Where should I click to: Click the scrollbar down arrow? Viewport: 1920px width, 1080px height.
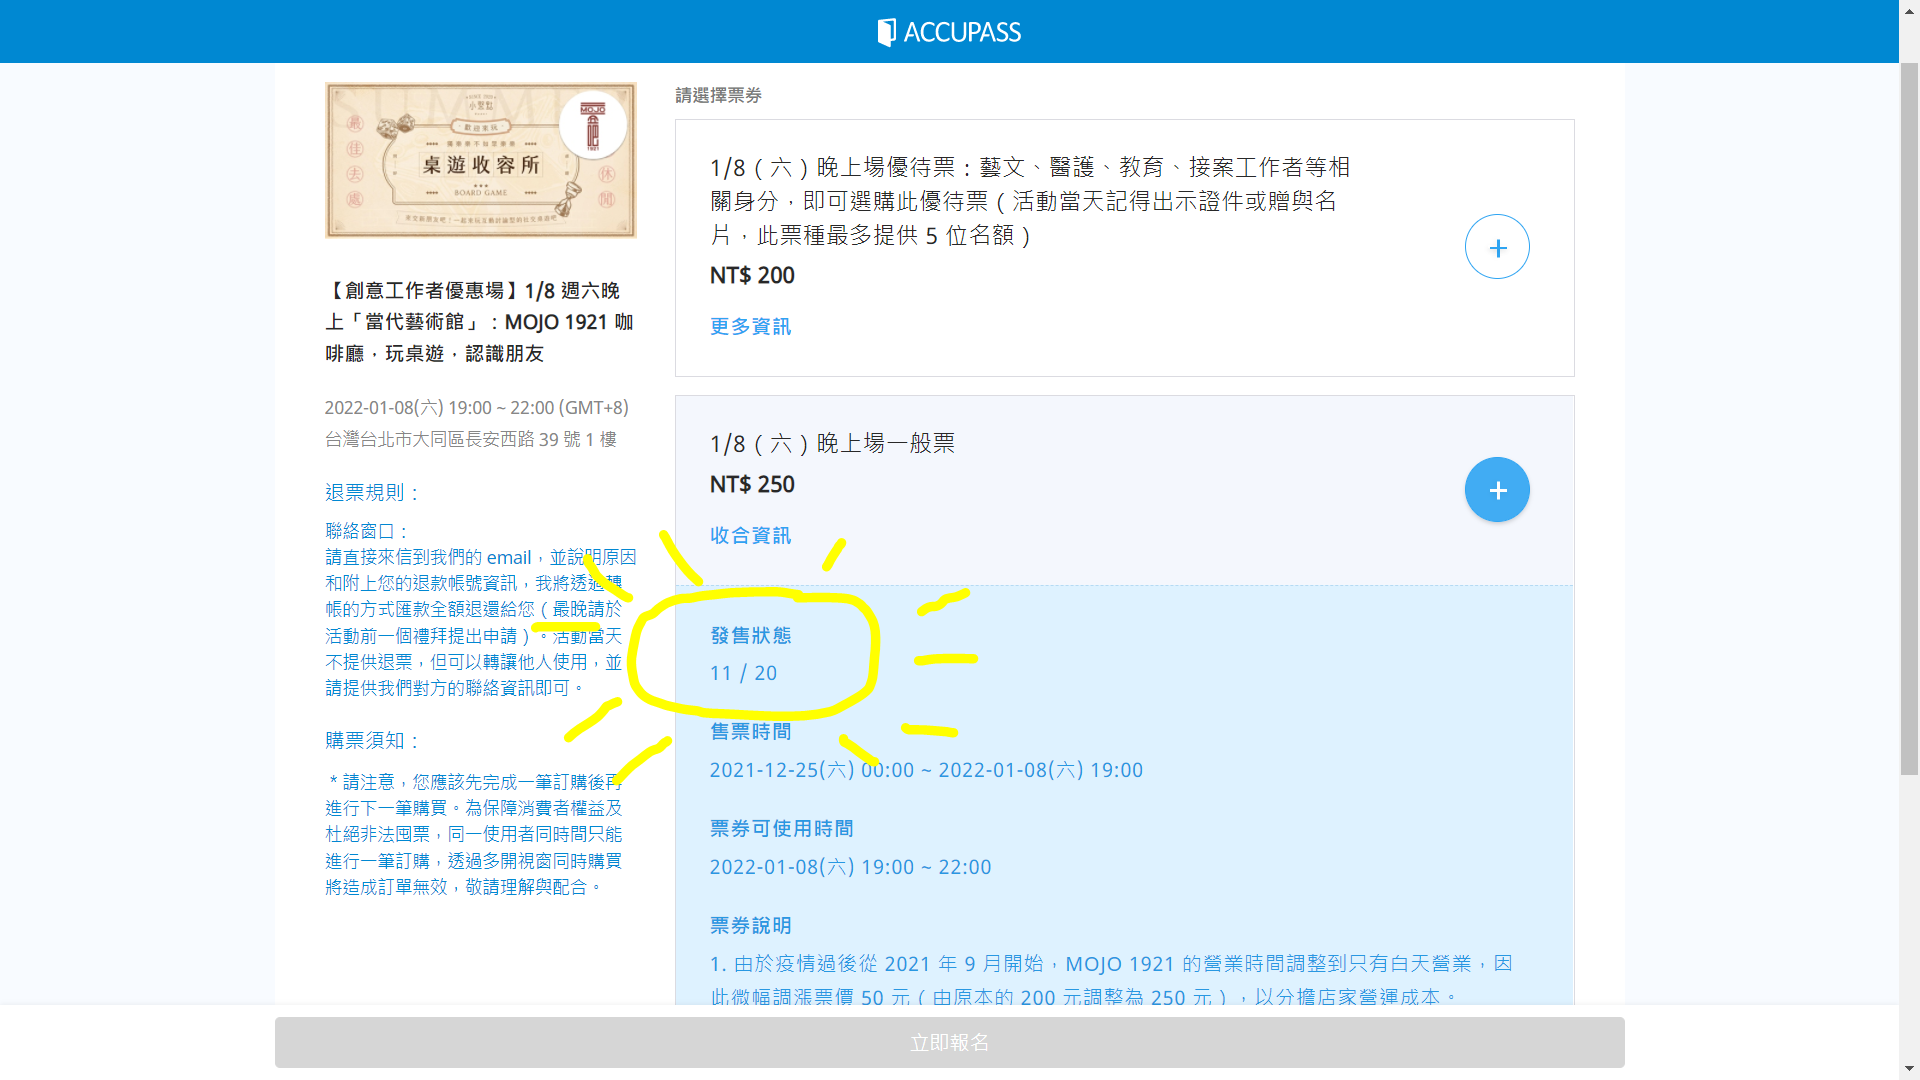point(1909,1069)
